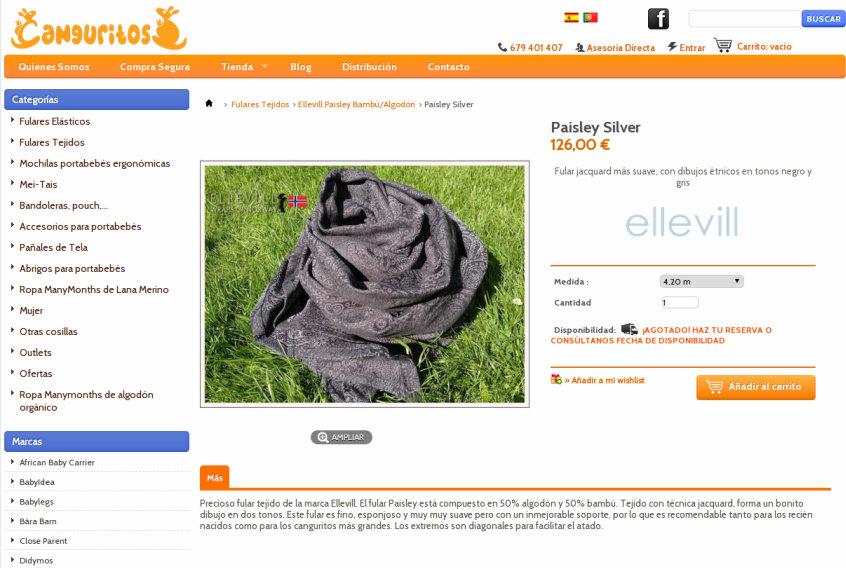Screen dimensions: 846x568
Task: Go home via breadcrumb house icon
Action: click(209, 104)
